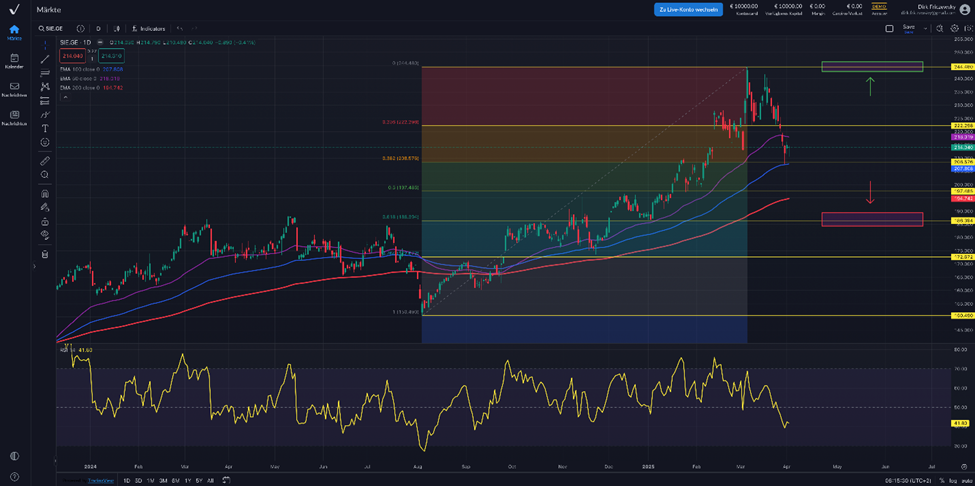Toggle the dark/light theme icon
The width and height of the screenshot is (975, 486).
click(x=14, y=456)
